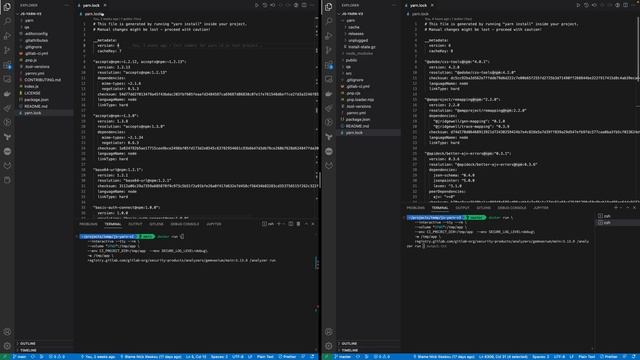Open Source Control view in right window

(x=329, y=50)
